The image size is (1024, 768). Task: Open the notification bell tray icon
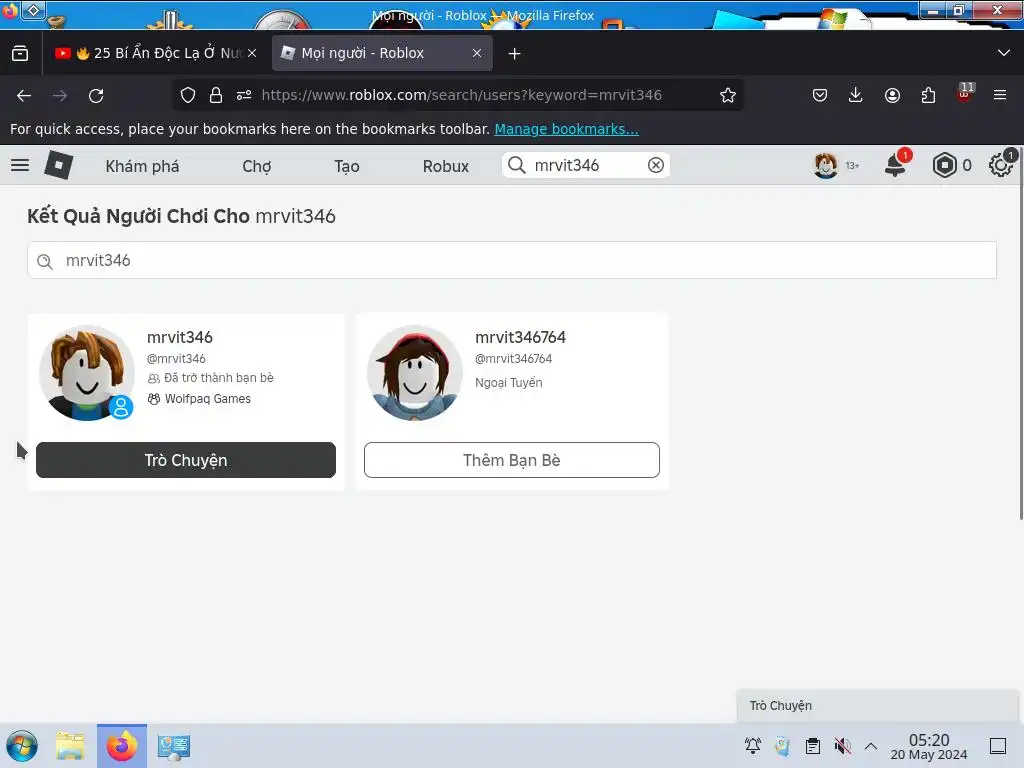(x=753, y=746)
